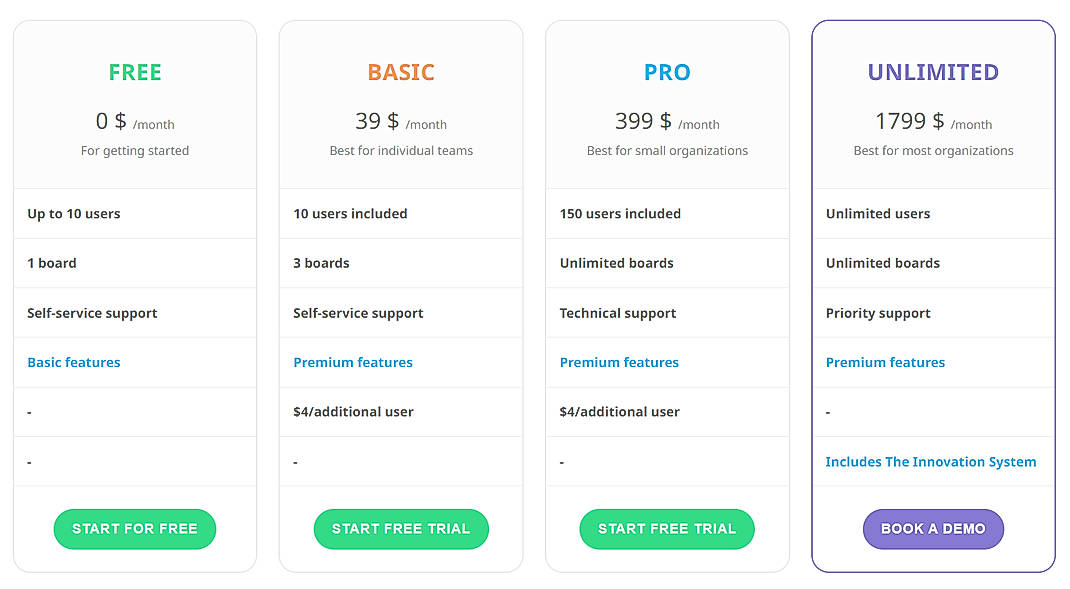Image resolution: width=1070 pixels, height=589 pixels.
Task: Open the Premium features link in Basic plan
Action: click(x=352, y=362)
